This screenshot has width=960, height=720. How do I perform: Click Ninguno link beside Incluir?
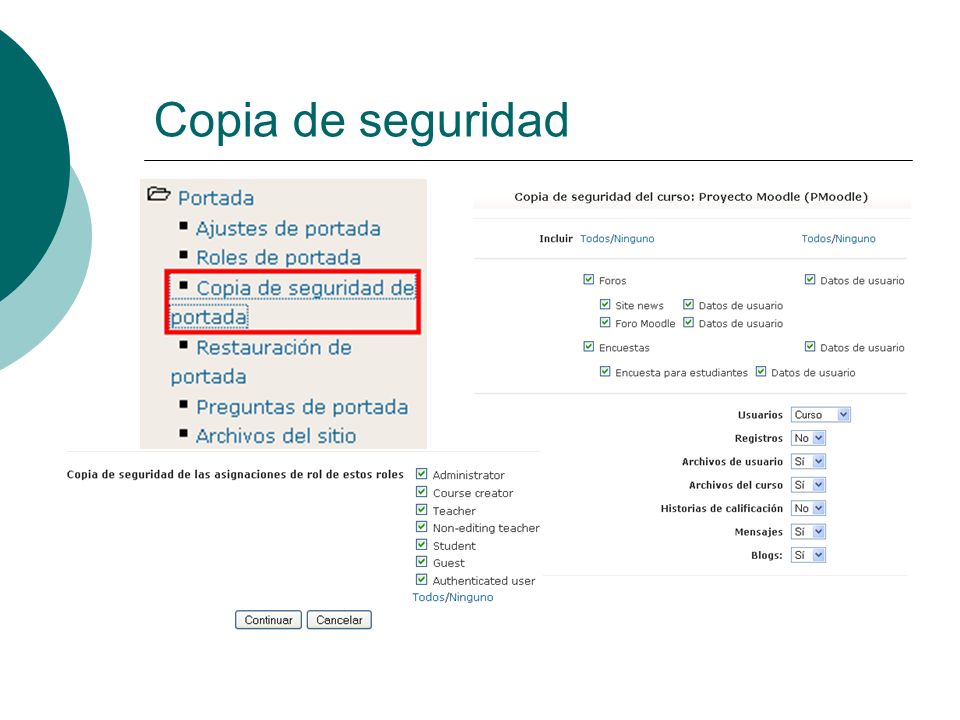click(634, 239)
